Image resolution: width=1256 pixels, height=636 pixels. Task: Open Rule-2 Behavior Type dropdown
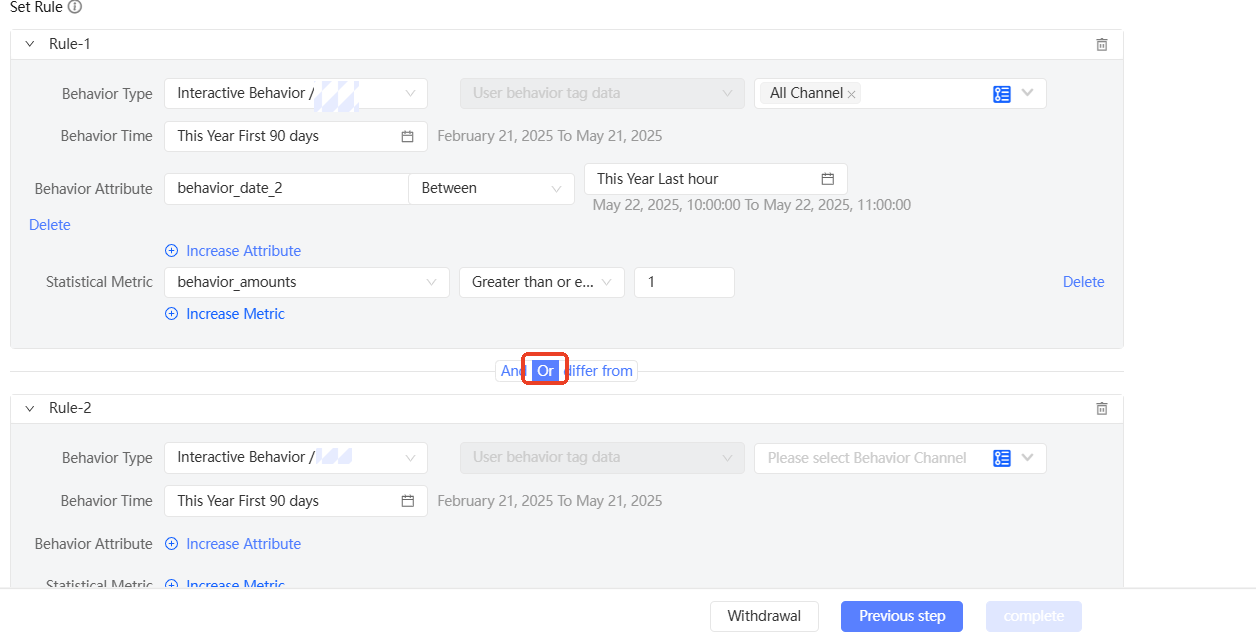click(296, 457)
